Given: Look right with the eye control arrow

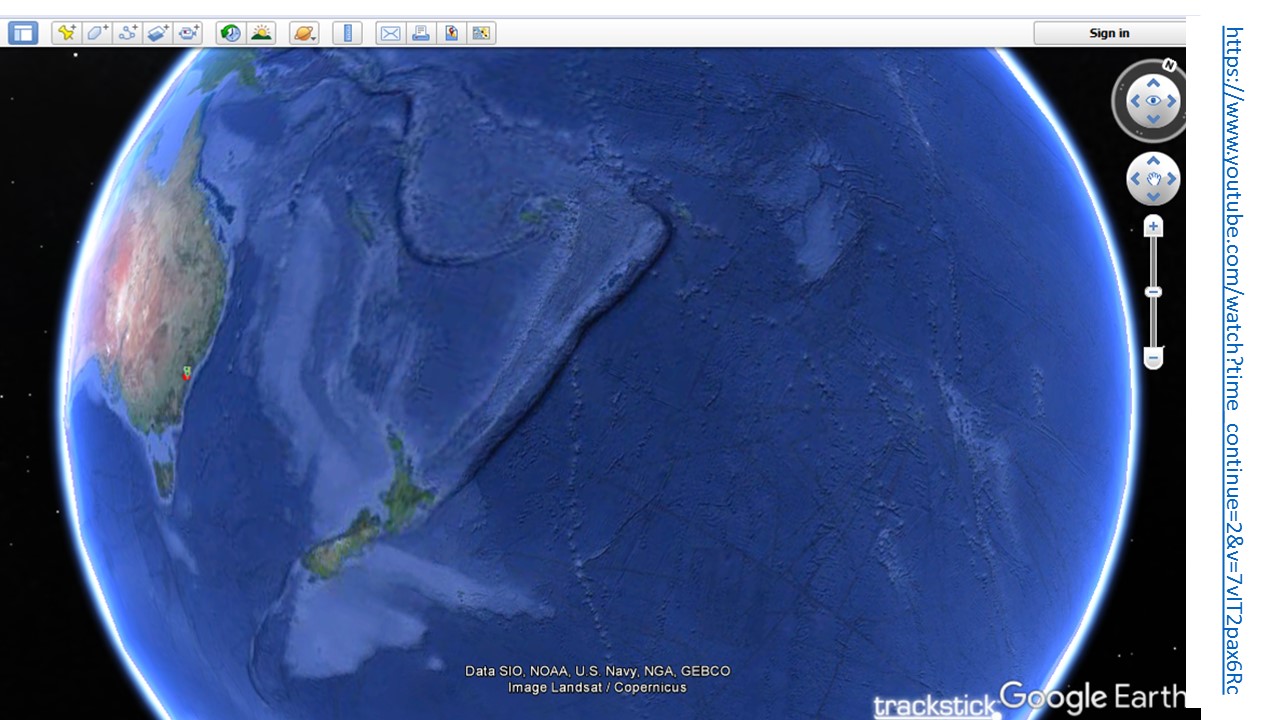Looking at the screenshot, I should pos(1171,101).
